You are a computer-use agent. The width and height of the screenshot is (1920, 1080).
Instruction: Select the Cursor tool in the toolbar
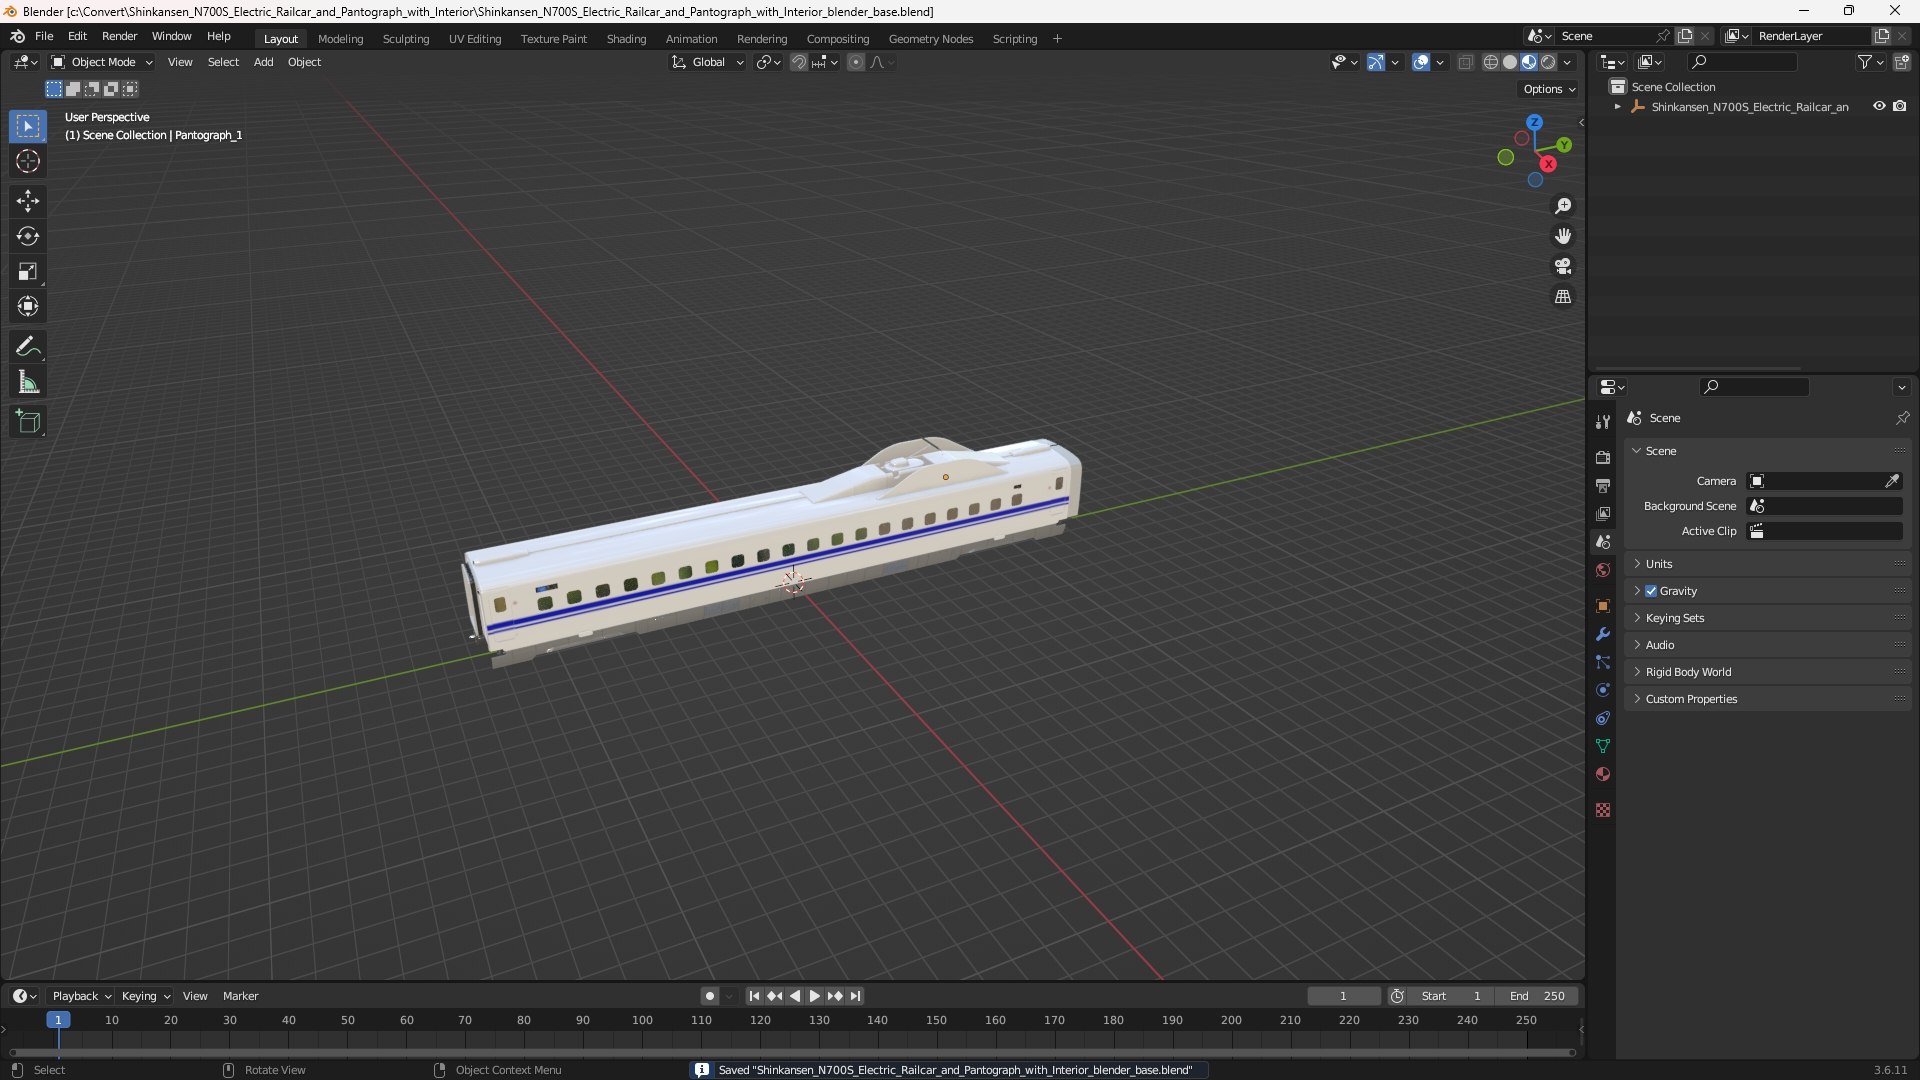click(28, 161)
